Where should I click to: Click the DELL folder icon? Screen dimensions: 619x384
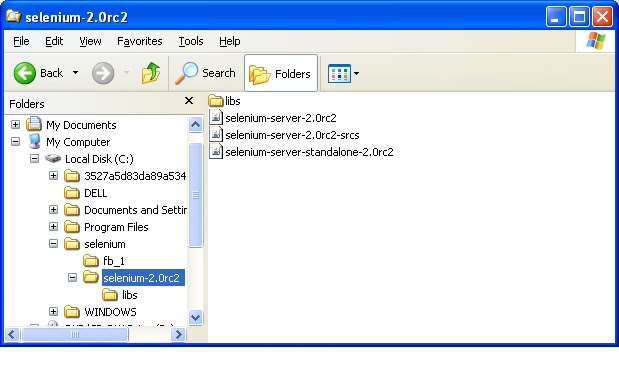[72, 193]
